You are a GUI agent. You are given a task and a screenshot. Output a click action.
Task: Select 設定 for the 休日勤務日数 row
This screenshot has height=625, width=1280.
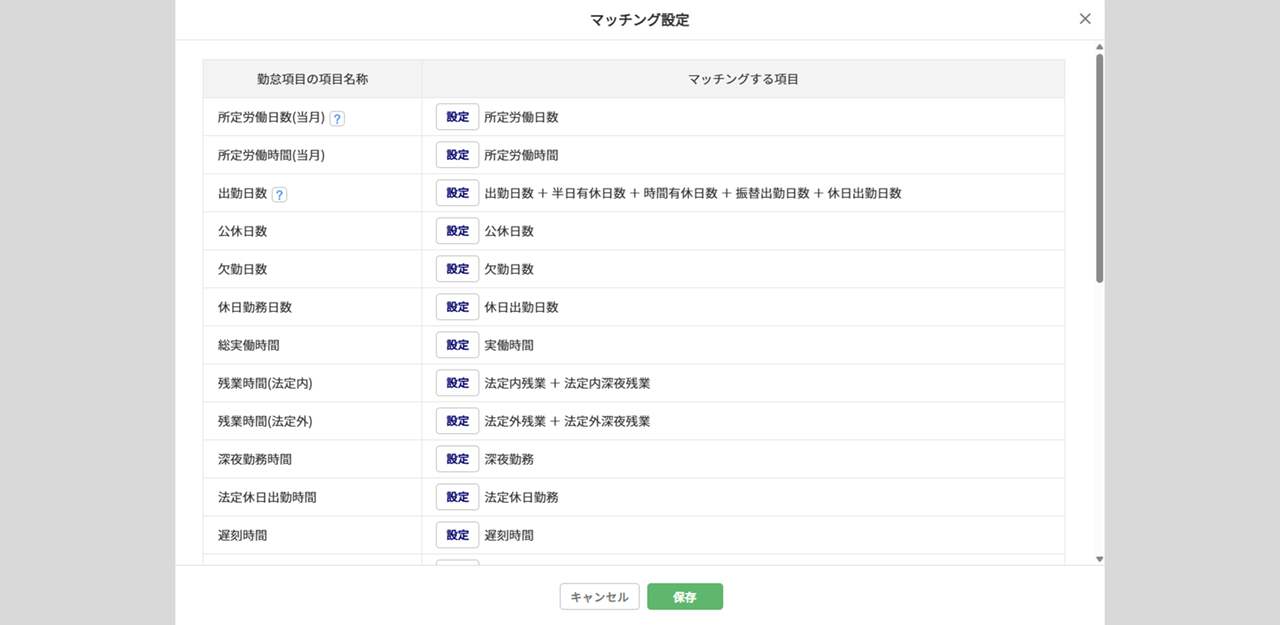pyautogui.click(x=457, y=307)
